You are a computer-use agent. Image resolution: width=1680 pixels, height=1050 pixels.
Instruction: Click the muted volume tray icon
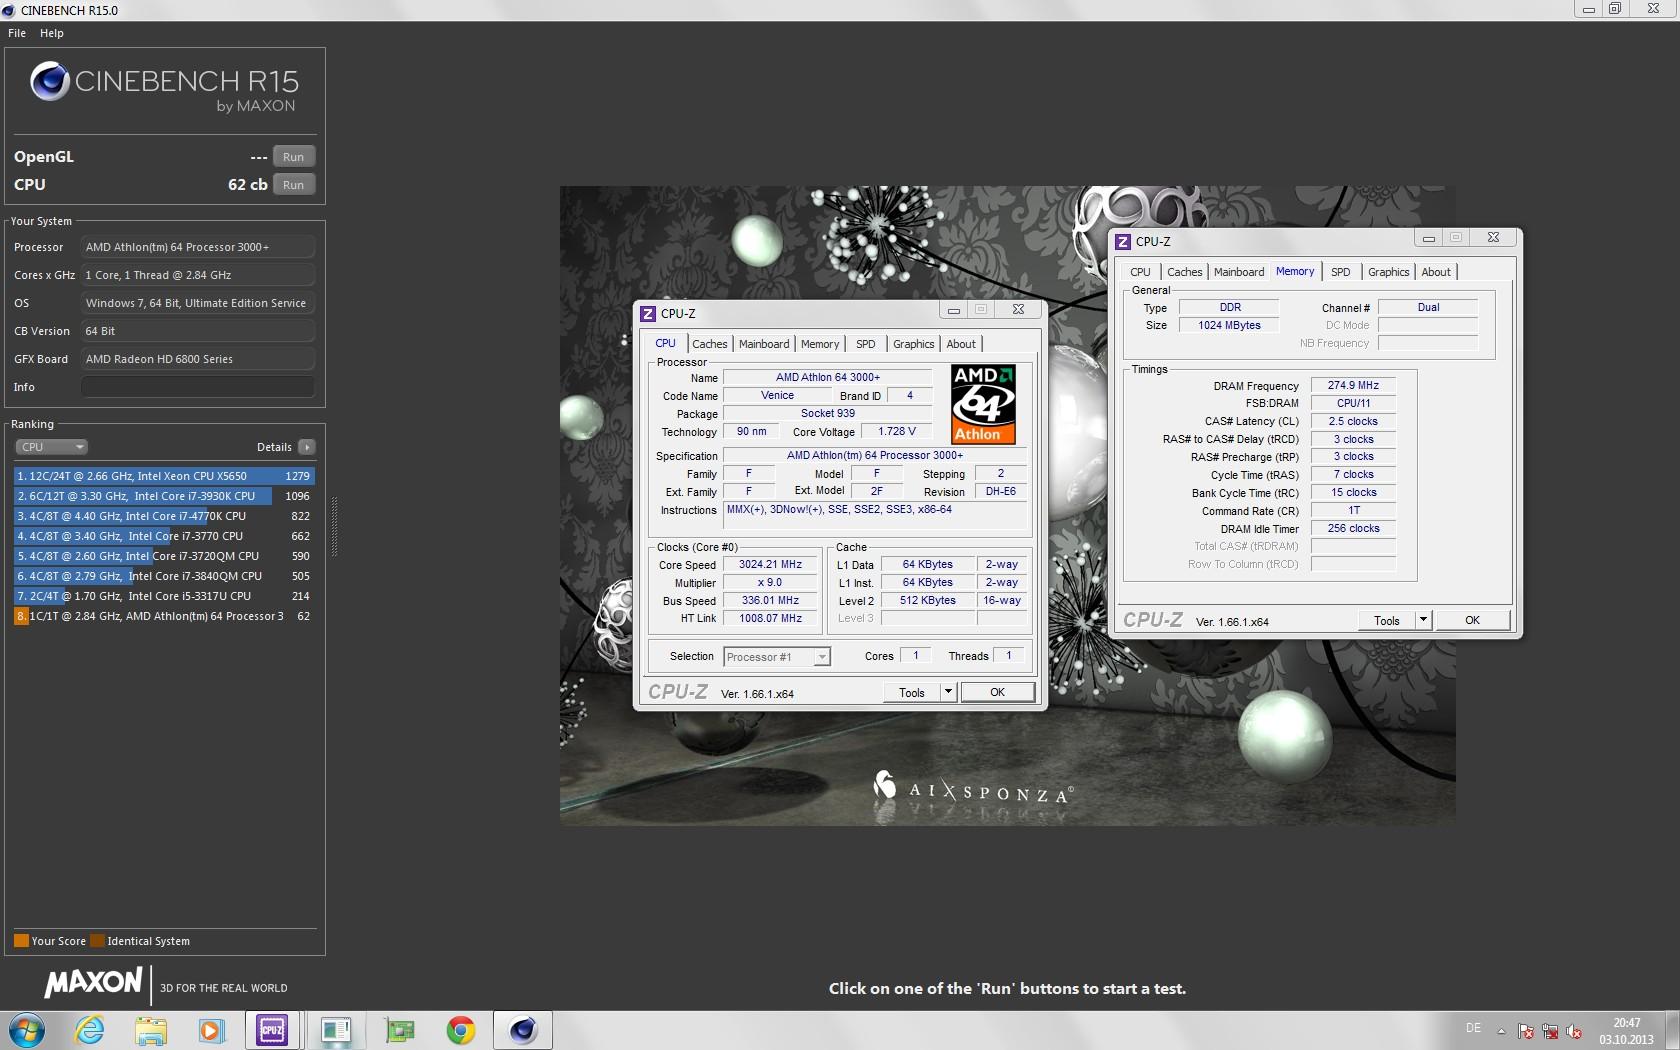click(1574, 1031)
